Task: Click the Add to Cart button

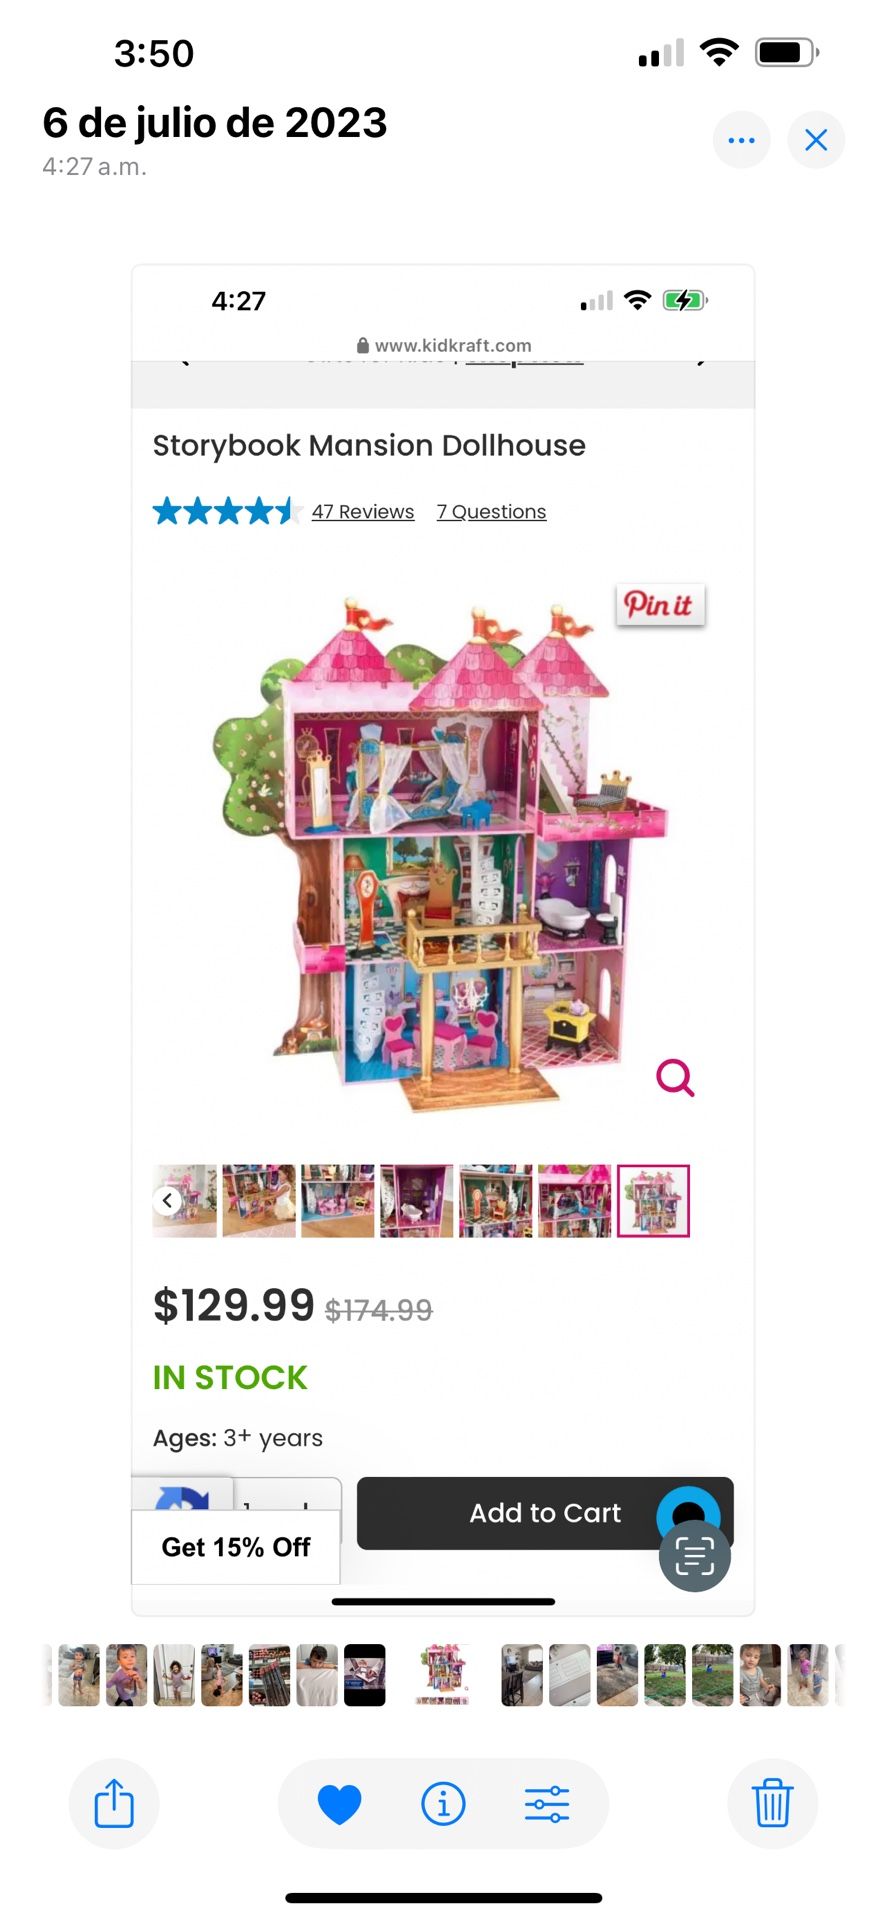Action: point(545,1513)
